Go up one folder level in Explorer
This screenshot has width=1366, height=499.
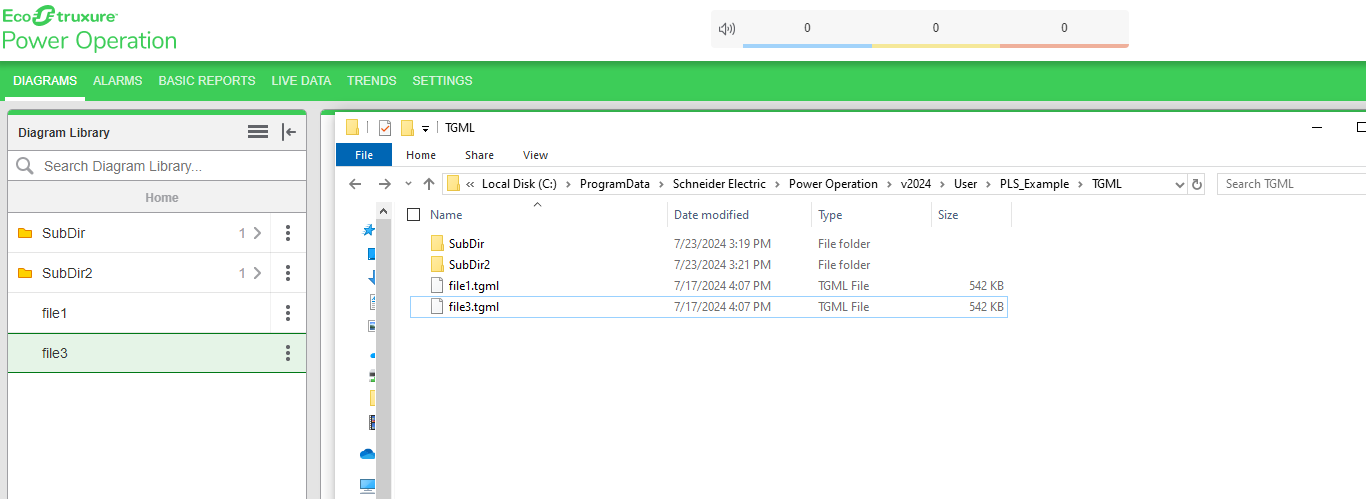click(429, 184)
